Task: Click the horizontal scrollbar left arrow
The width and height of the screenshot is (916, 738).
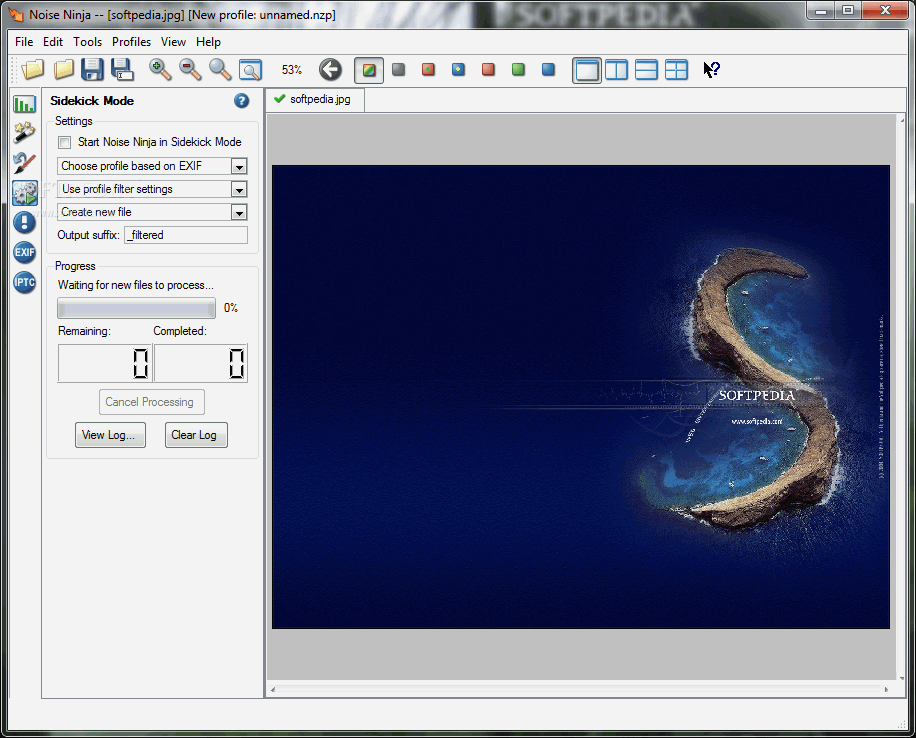Action: [x=273, y=690]
